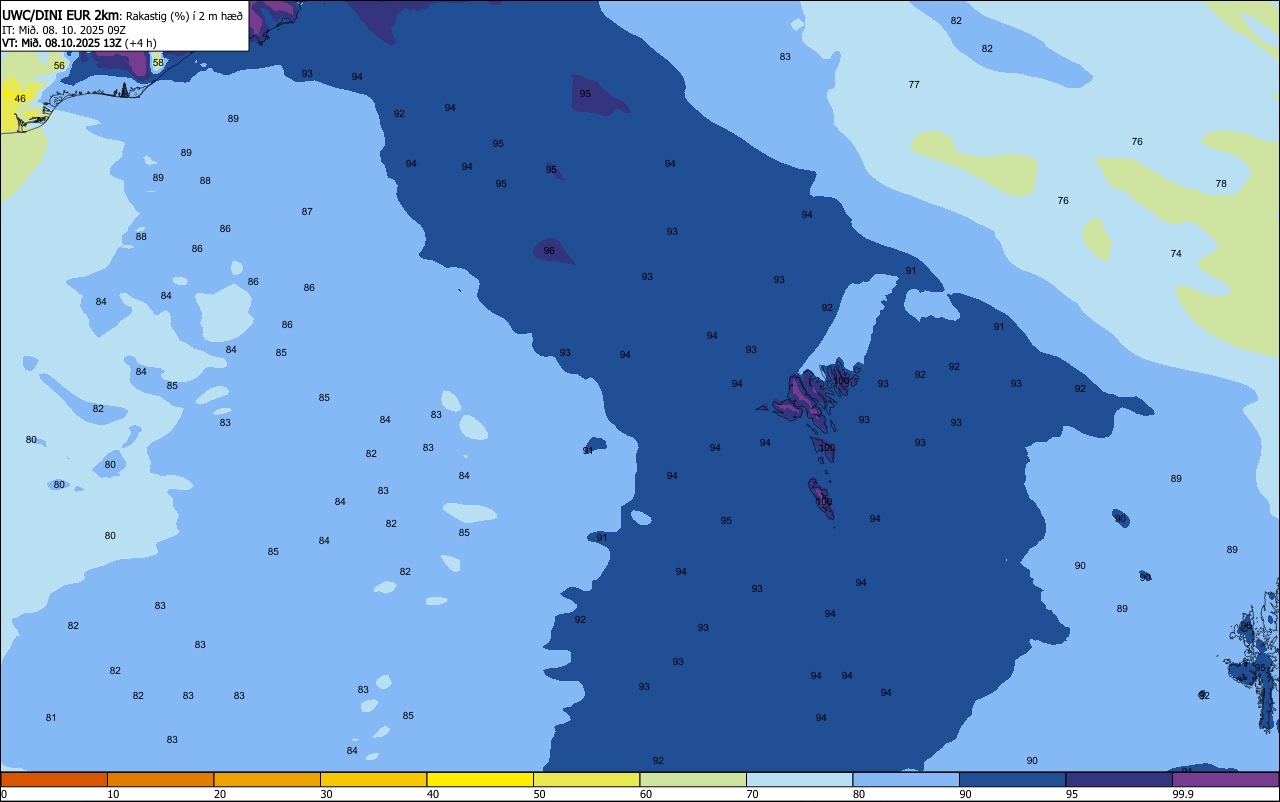
Task: Click the 74 humidity value on the map
Action: [1176, 253]
